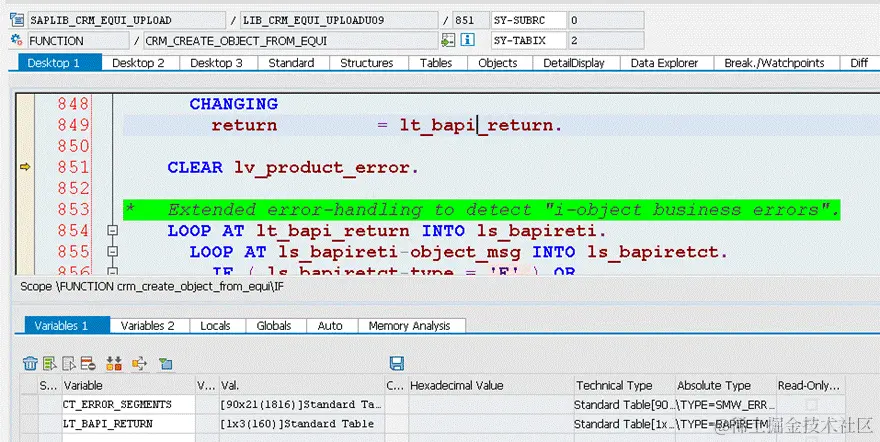This screenshot has height=442, width=880.
Task: Open the Diff tab
Action: coord(860,63)
